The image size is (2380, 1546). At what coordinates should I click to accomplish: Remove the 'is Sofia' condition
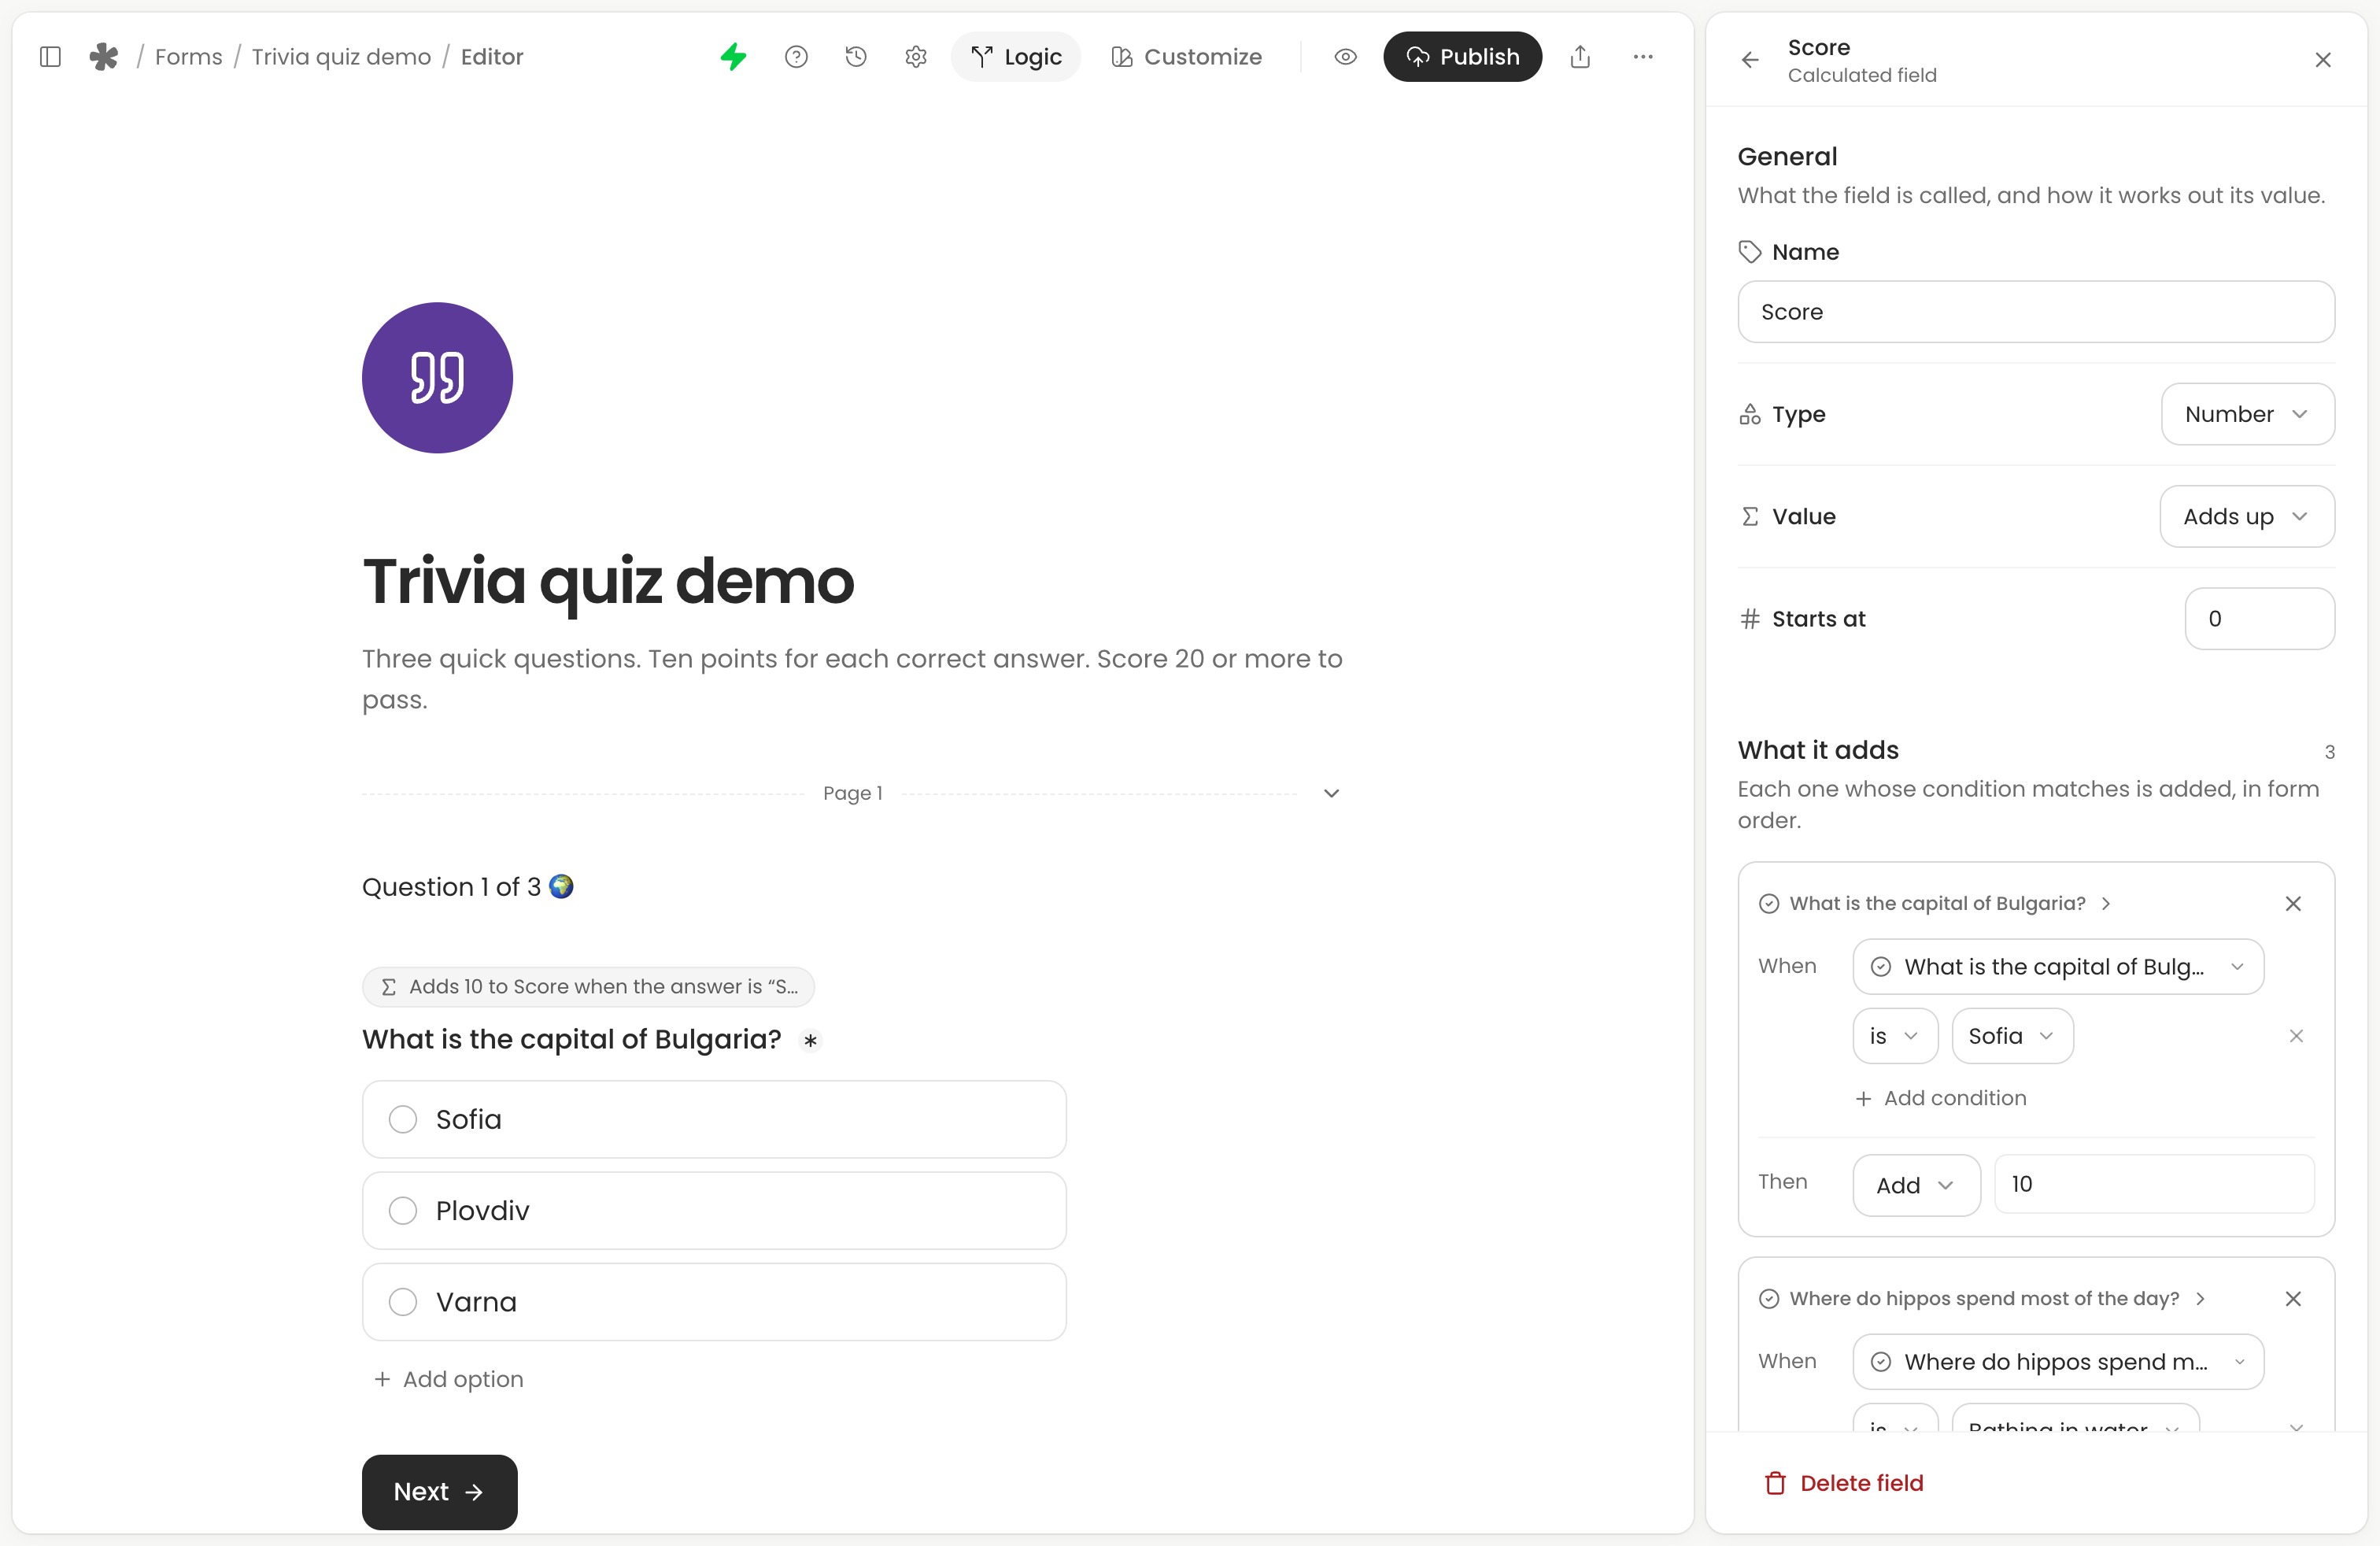[2296, 1036]
